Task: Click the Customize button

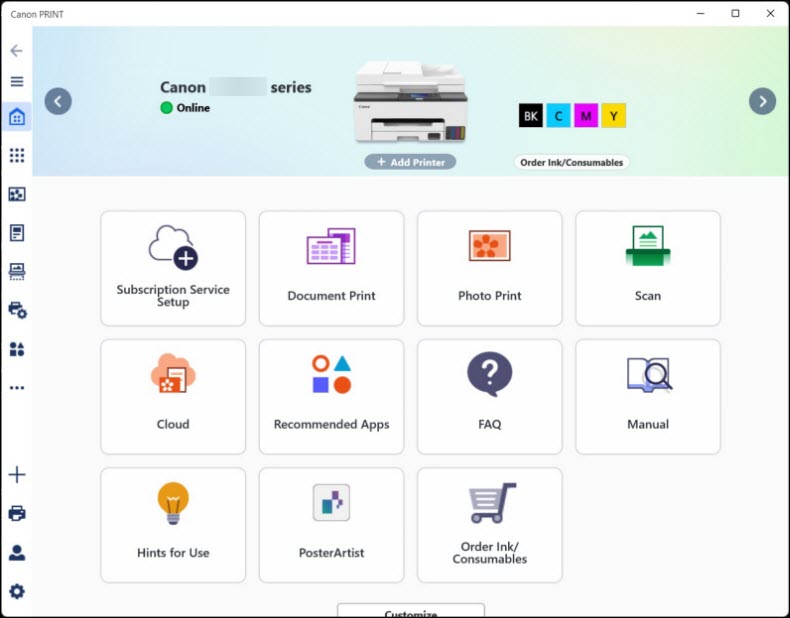Action: [410, 611]
